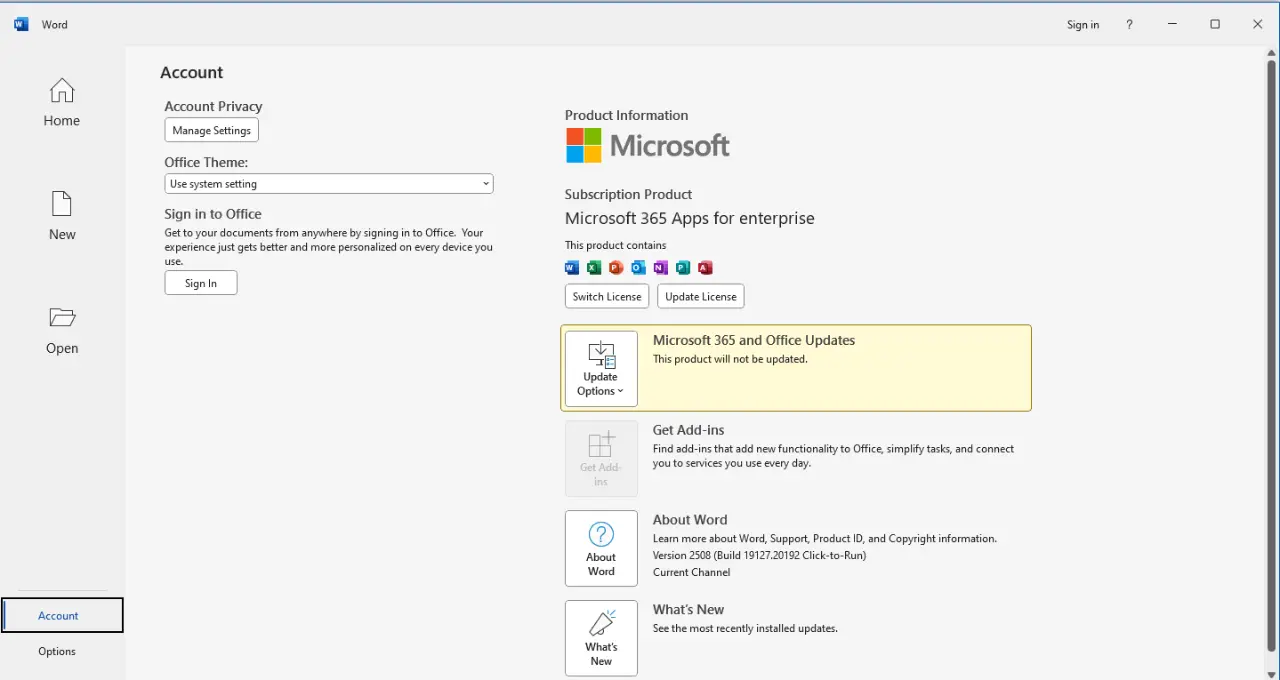The image size is (1280, 680).
Task: Open the Help question mark in title bar
Action: 1129,24
